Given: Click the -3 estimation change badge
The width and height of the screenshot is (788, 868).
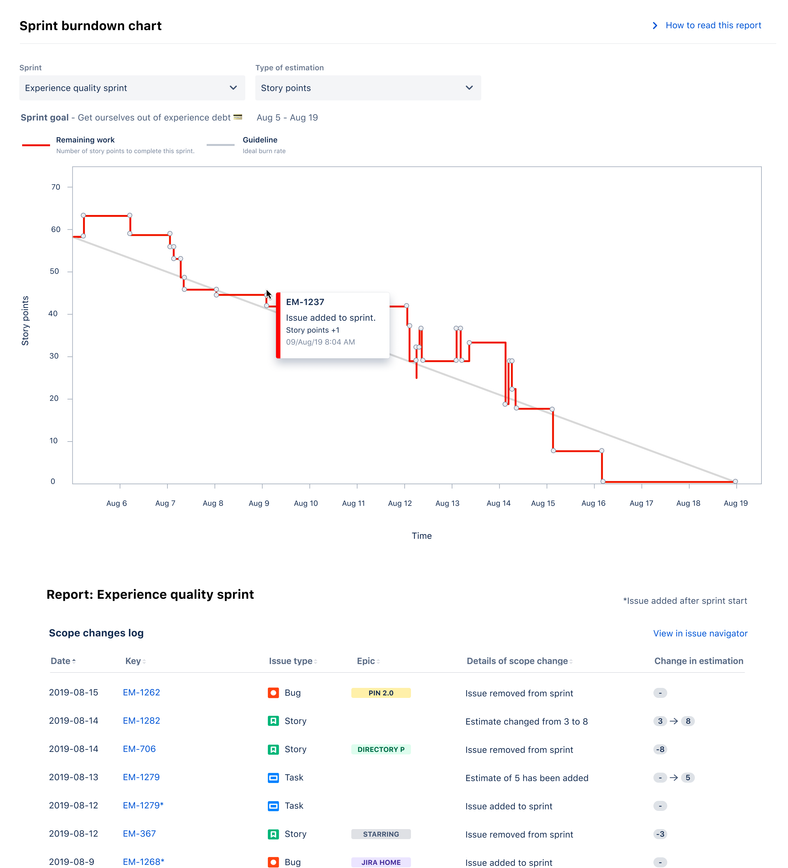Looking at the screenshot, I should pos(660,834).
